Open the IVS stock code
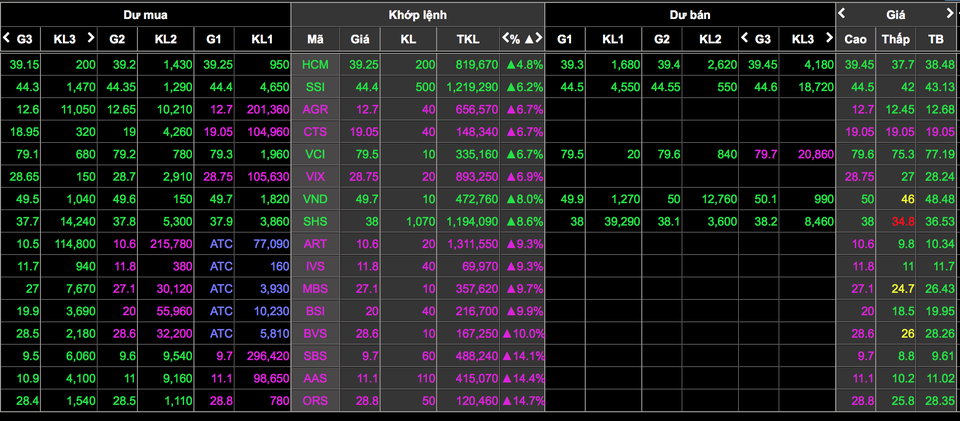The image size is (960, 421). 315,266
